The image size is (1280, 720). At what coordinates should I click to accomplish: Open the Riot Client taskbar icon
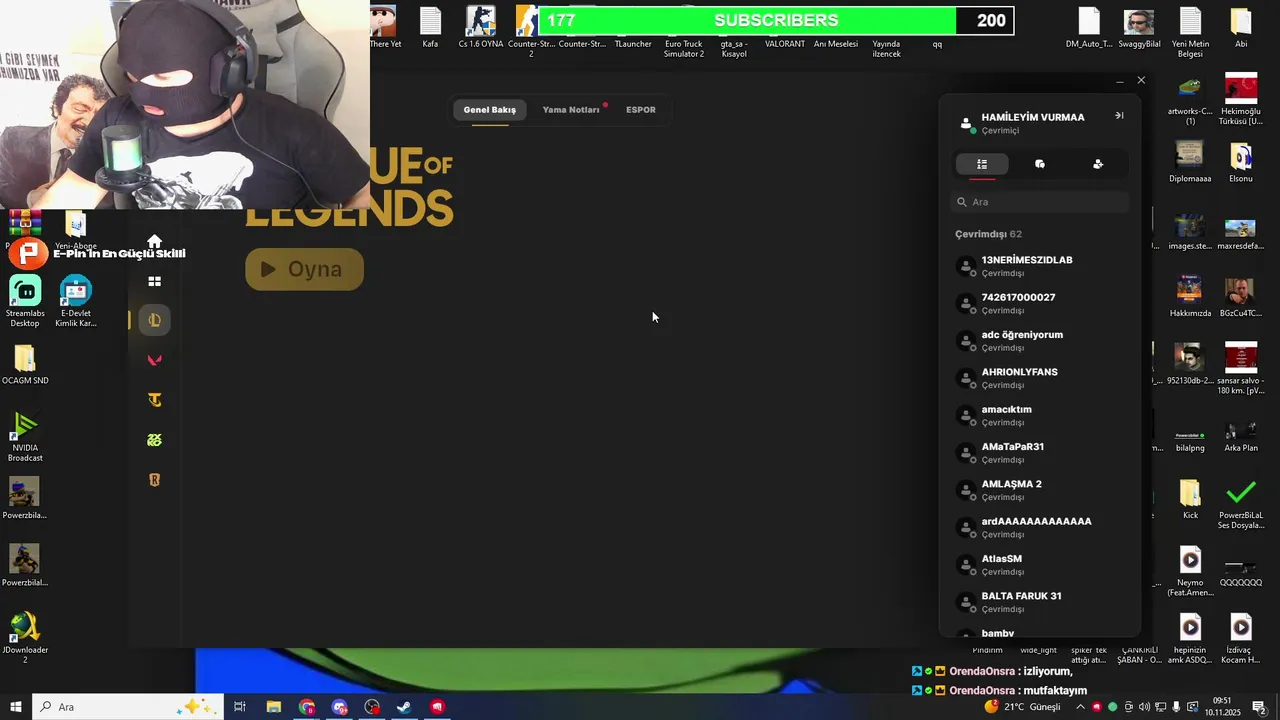pos(437,707)
